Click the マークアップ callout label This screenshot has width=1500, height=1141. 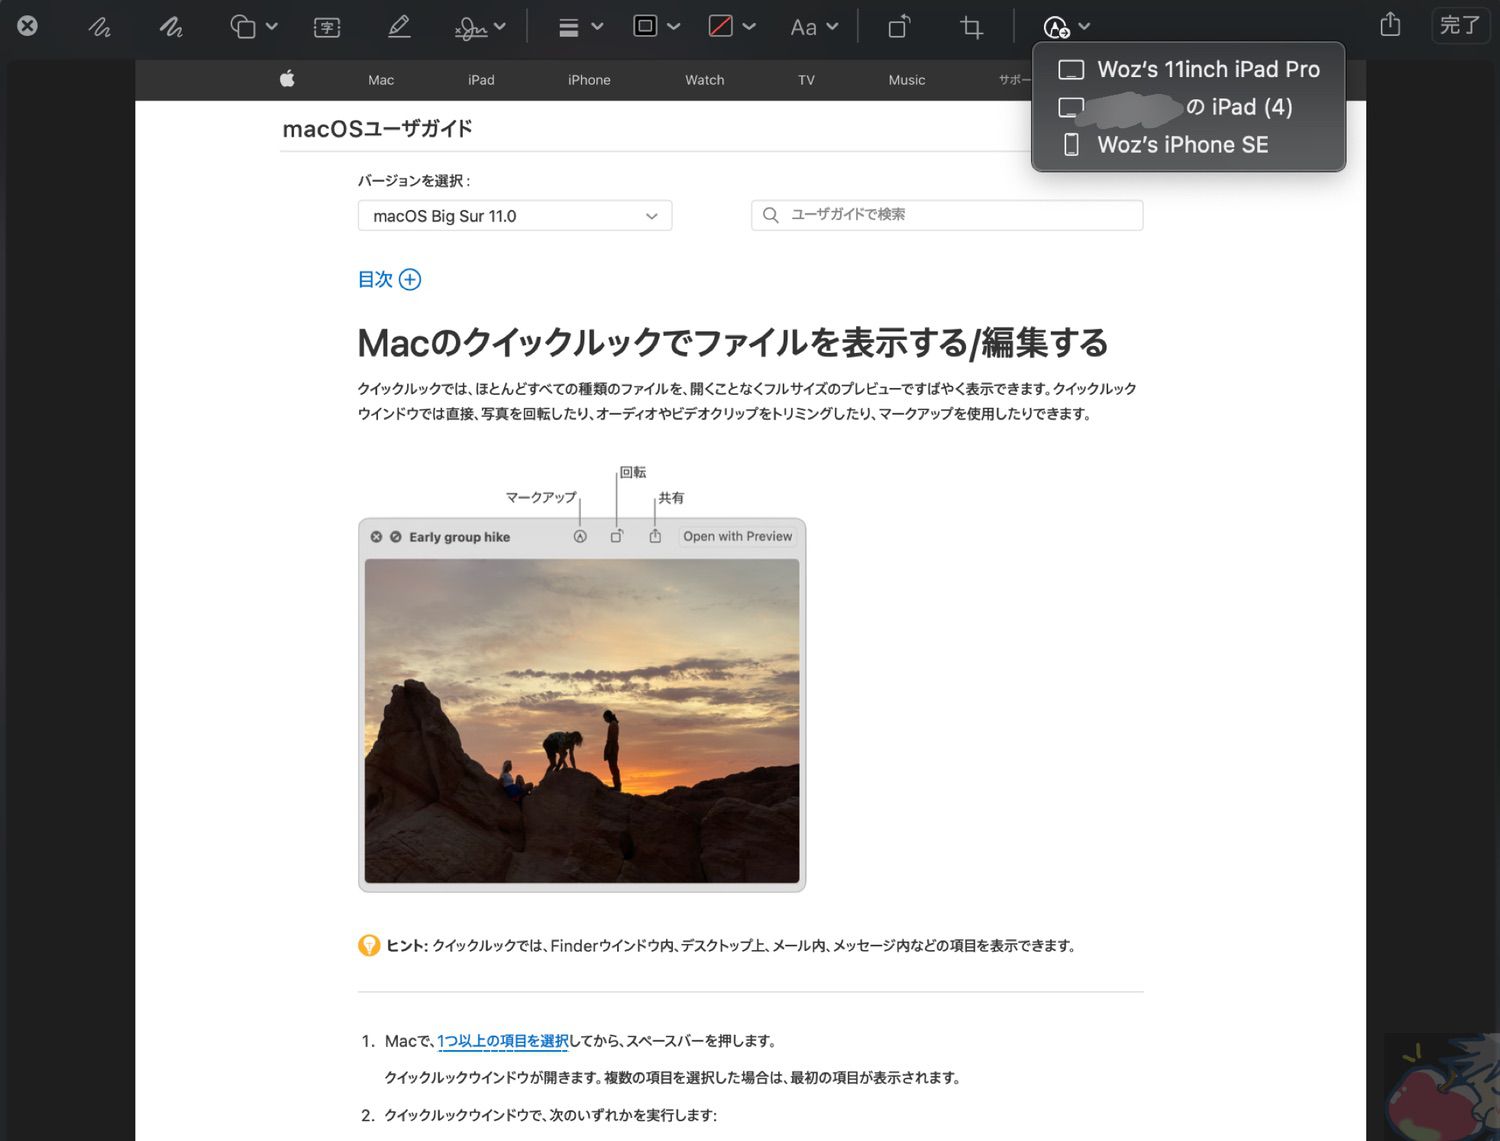click(x=541, y=497)
